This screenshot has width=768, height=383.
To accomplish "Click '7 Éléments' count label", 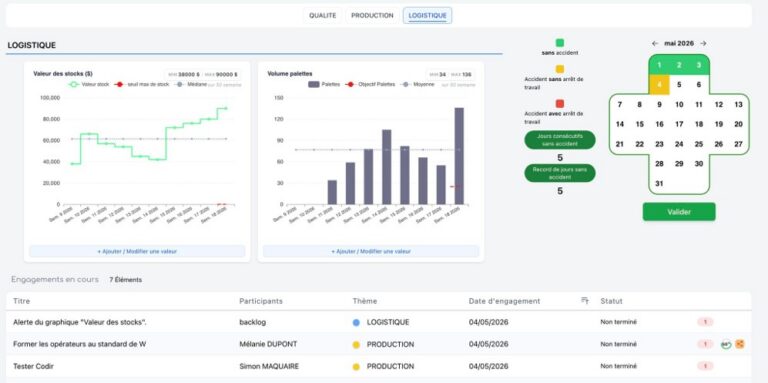I will pos(125,280).
